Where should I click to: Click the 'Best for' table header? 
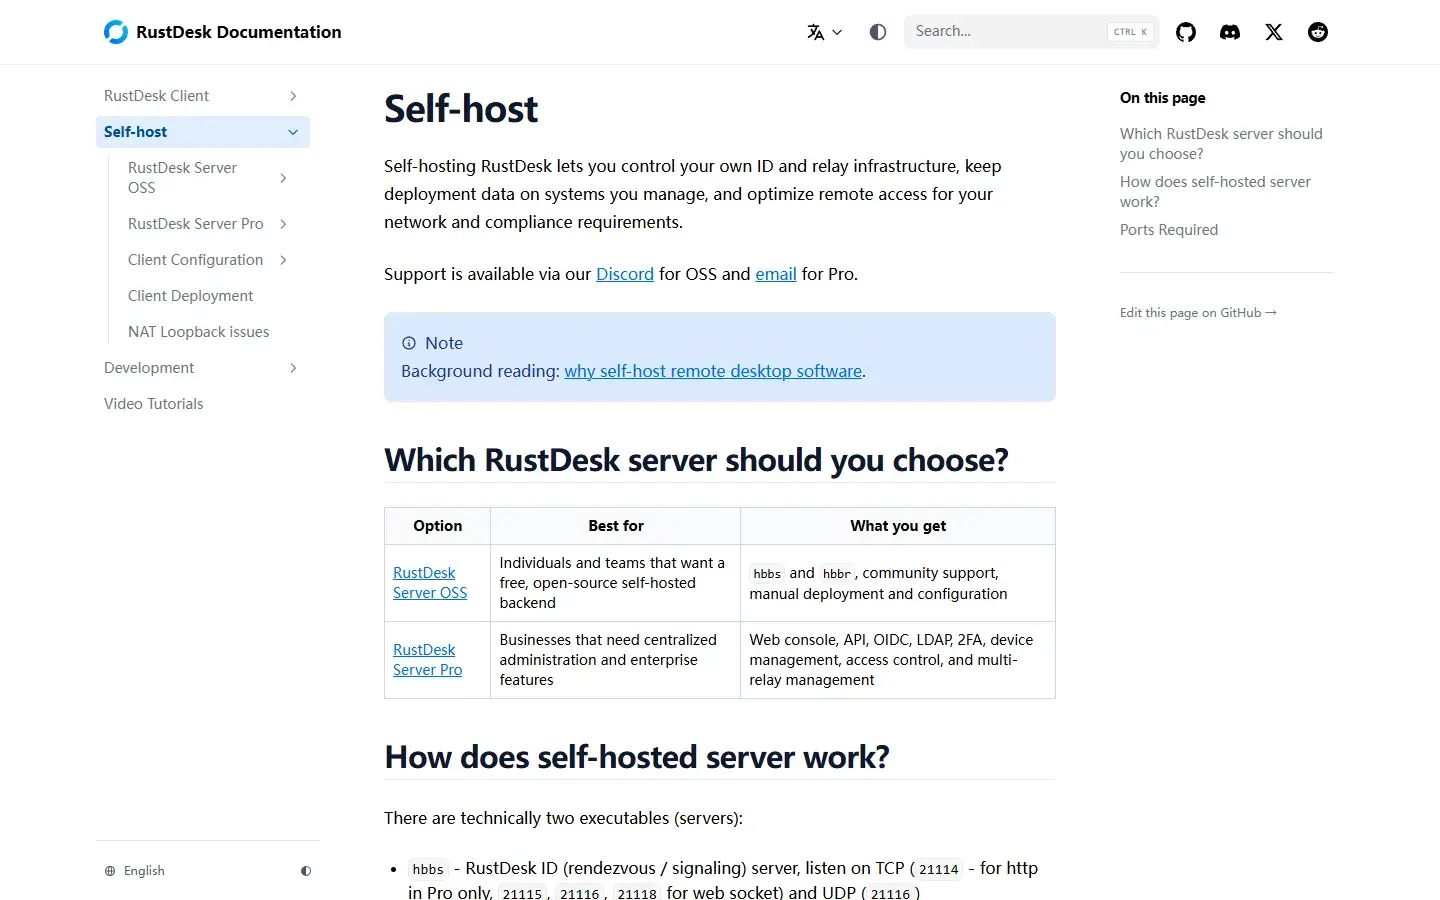(616, 526)
